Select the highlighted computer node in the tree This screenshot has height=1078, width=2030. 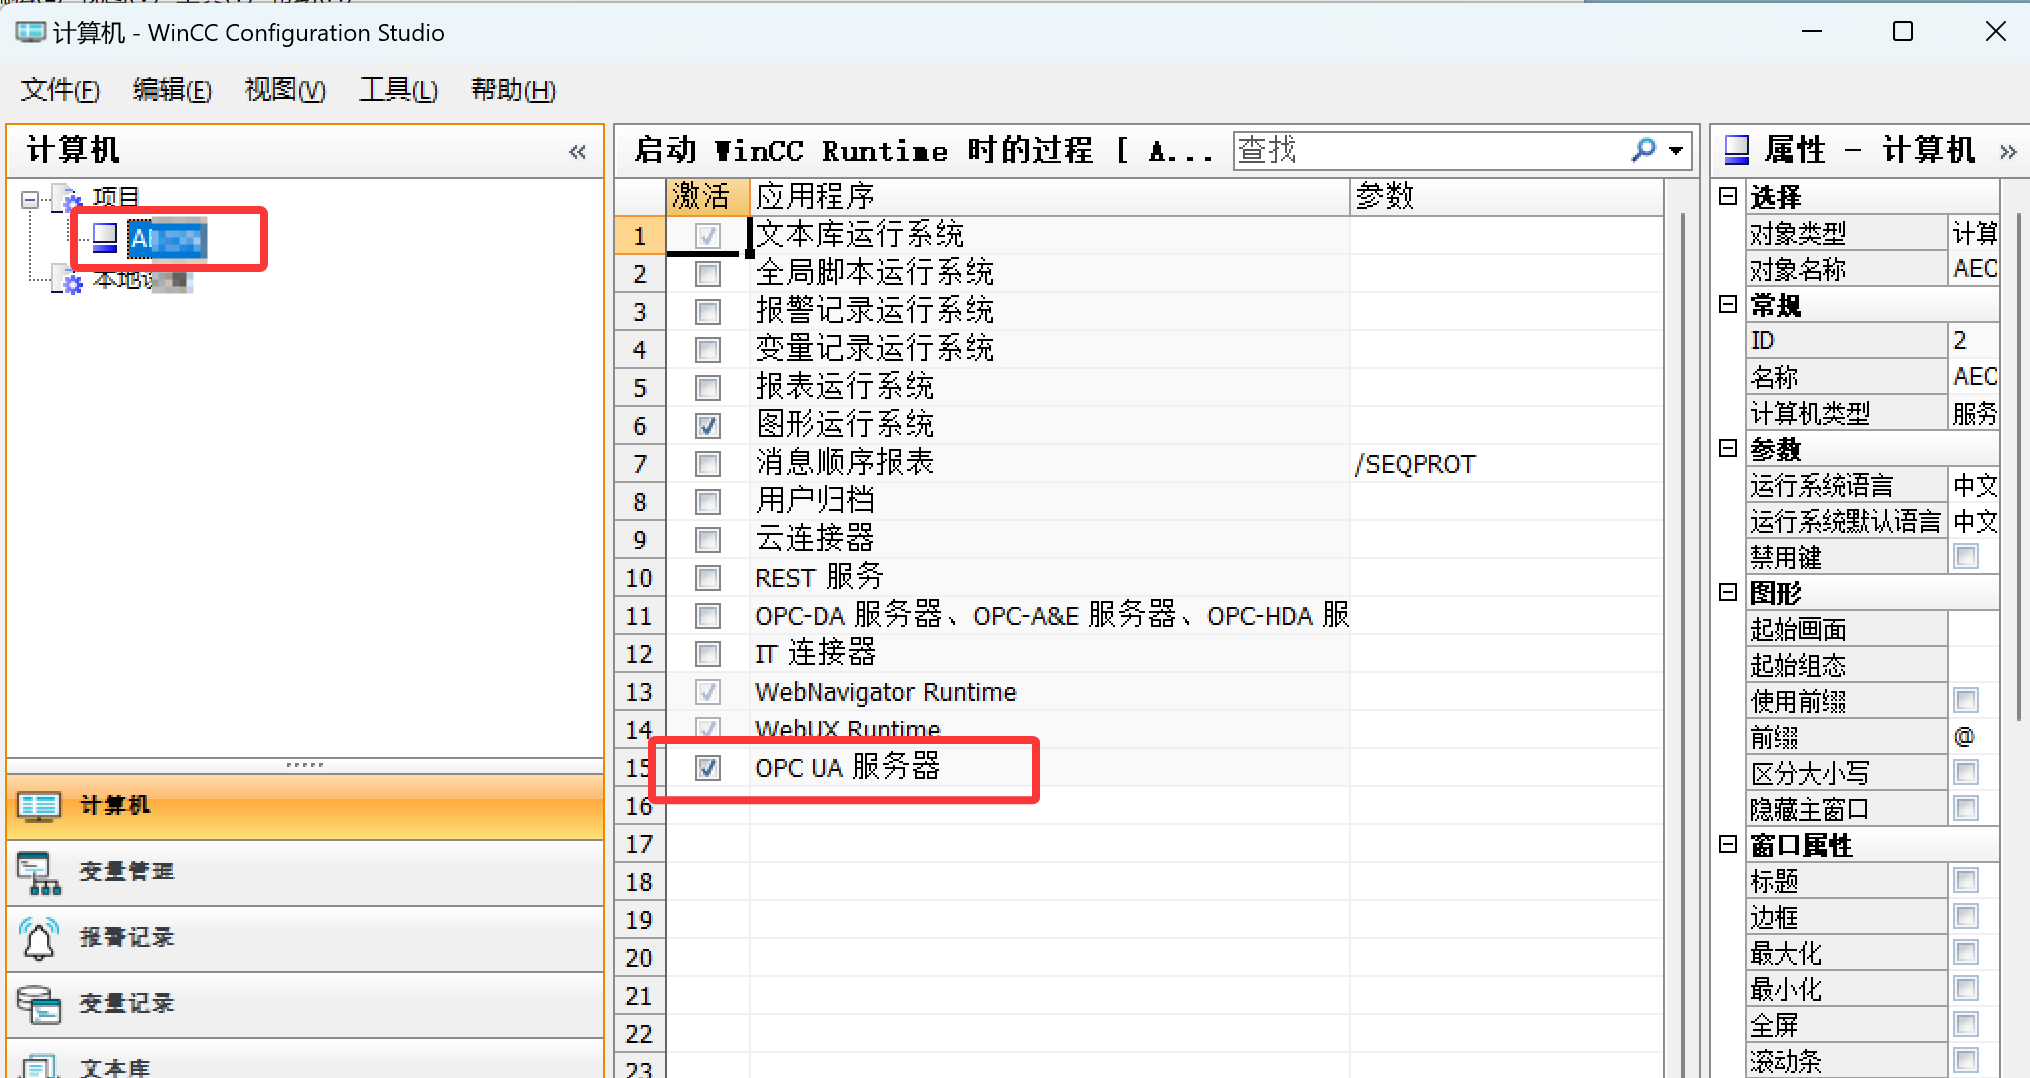[x=167, y=239]
